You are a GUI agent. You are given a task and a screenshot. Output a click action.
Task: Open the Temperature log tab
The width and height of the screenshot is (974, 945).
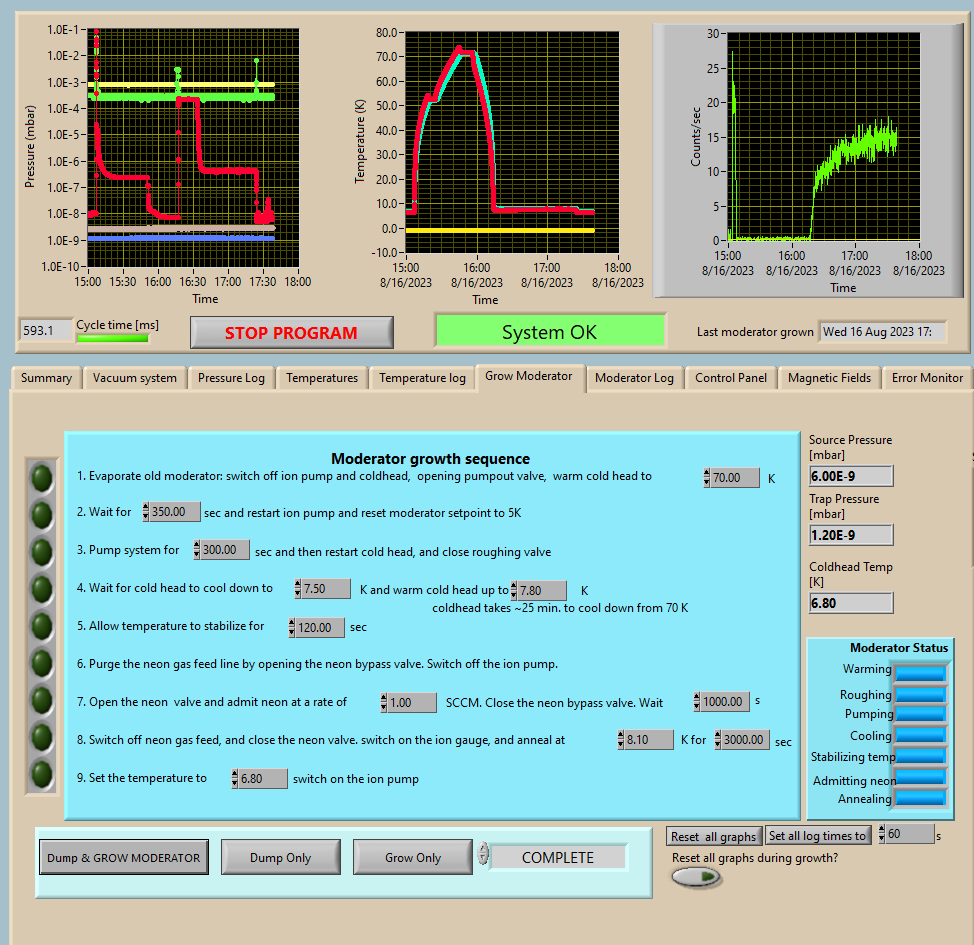tap(422, 378)
